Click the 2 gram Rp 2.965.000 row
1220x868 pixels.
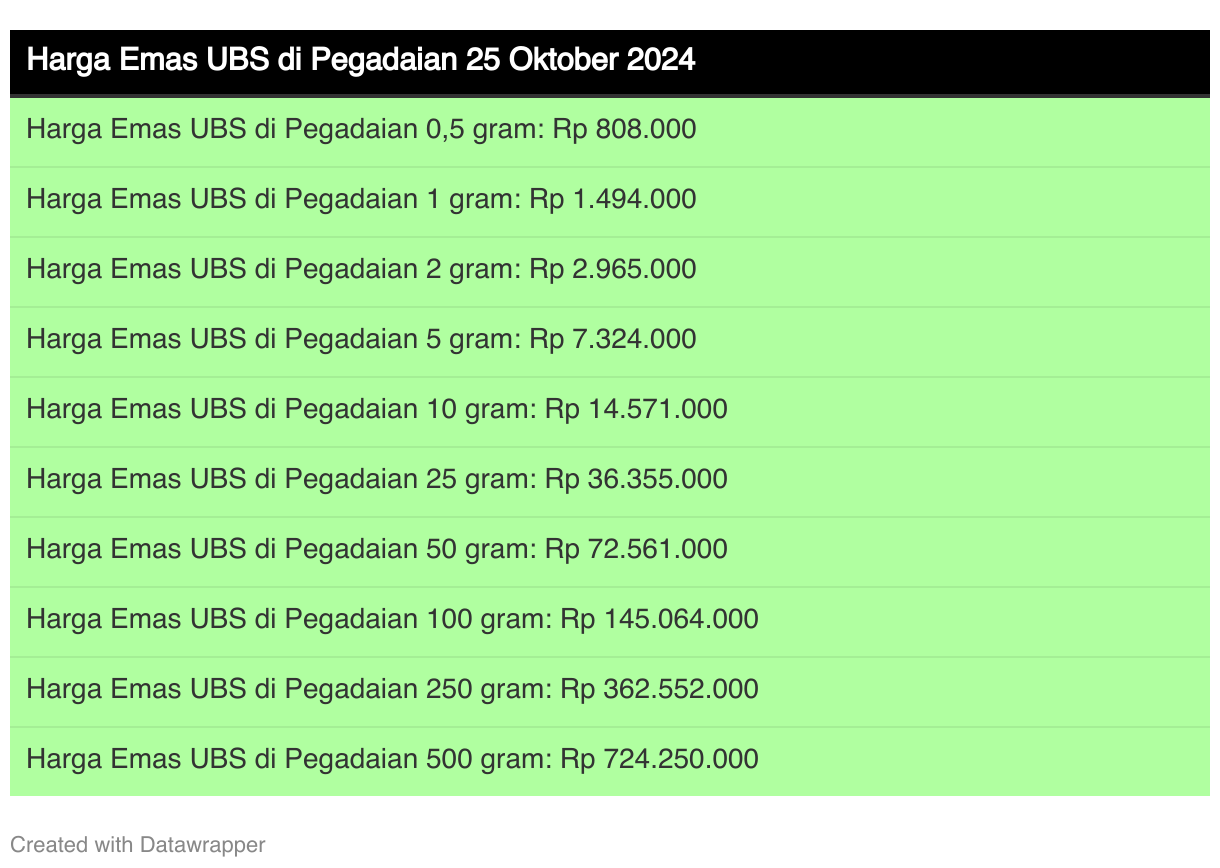[x=610, y=271]
